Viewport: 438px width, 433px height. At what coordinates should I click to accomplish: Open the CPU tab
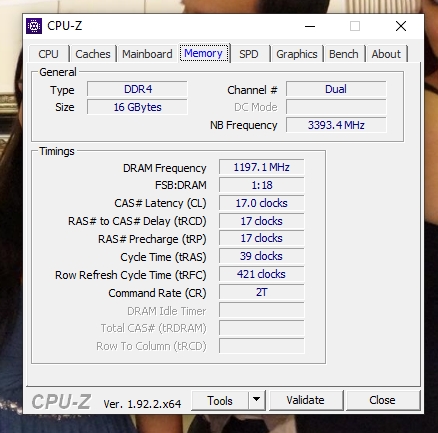click(49, 54)
